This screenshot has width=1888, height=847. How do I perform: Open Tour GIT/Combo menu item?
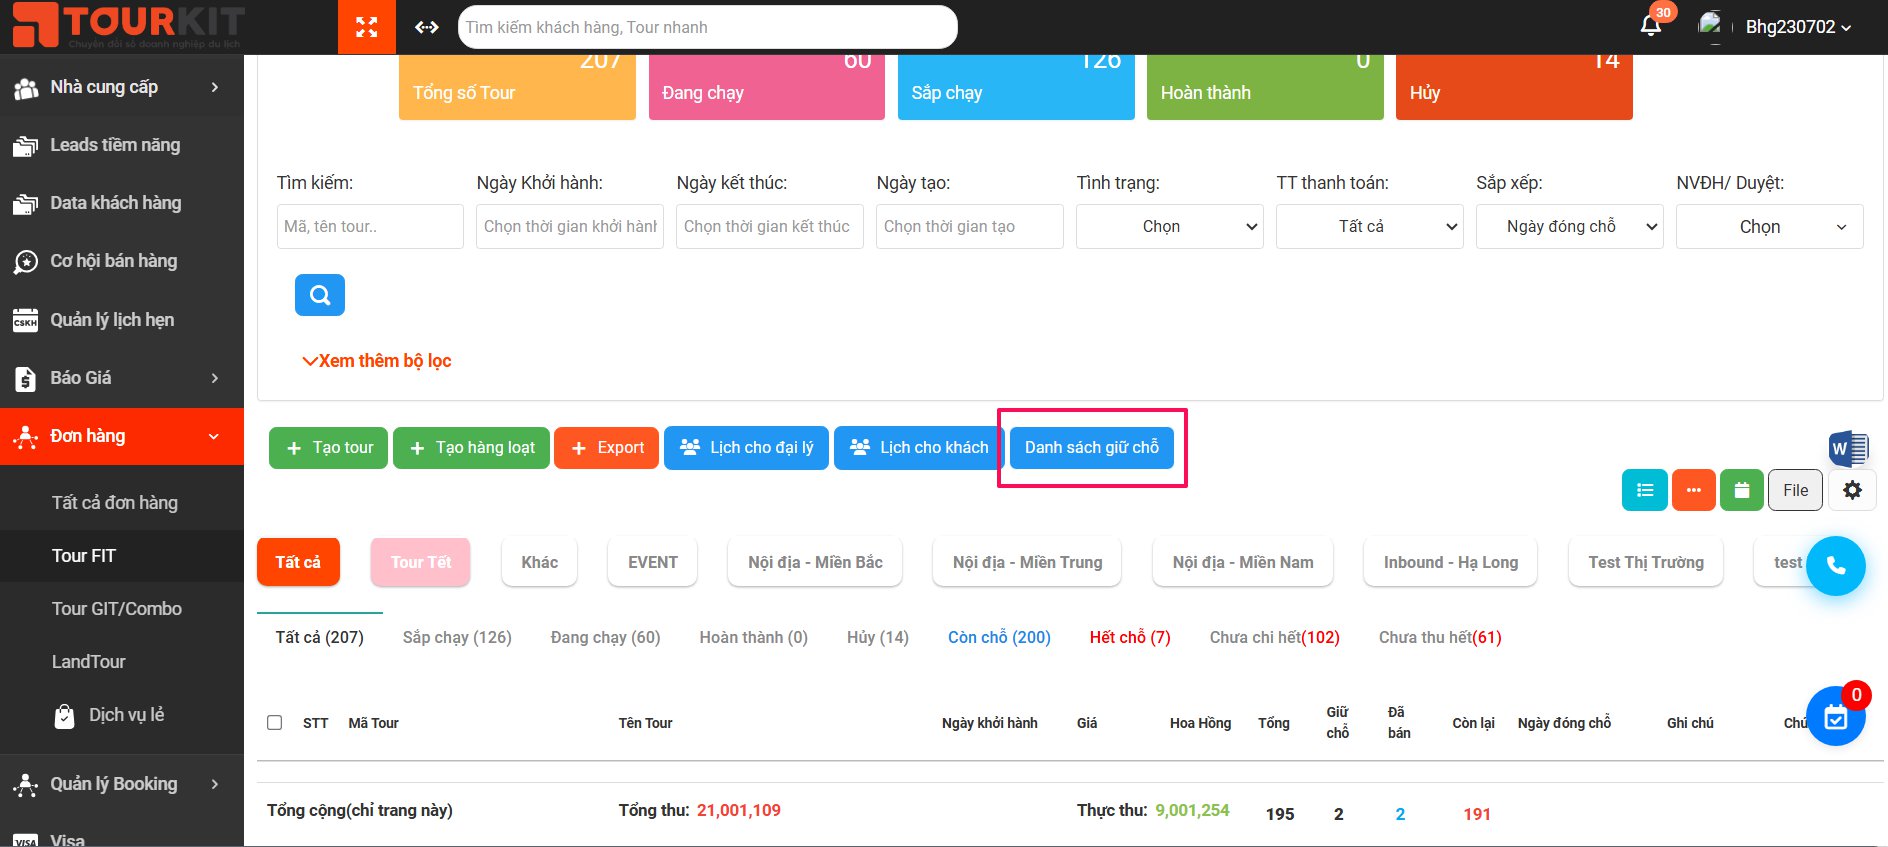tap(117, 609)
